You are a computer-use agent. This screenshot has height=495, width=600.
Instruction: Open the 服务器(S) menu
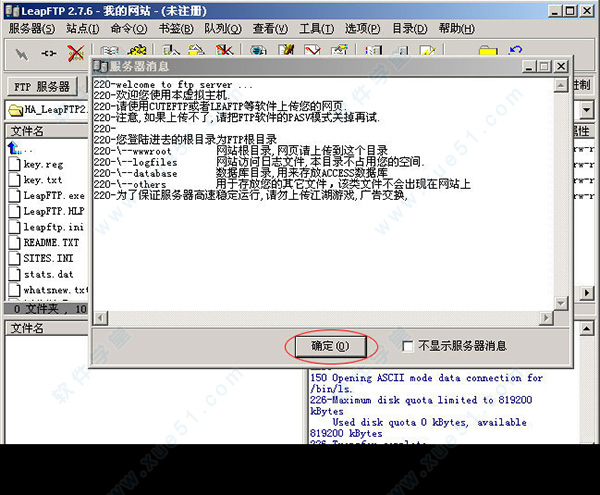[32, 29]
